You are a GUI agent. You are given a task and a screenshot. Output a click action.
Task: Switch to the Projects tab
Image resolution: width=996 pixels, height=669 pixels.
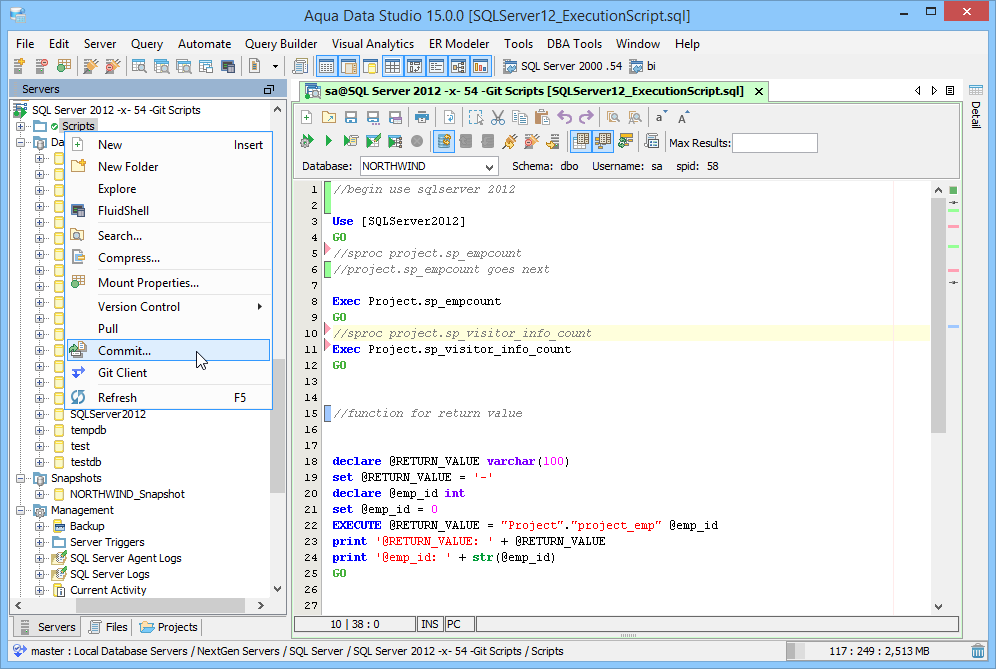(x=168, y=626)
